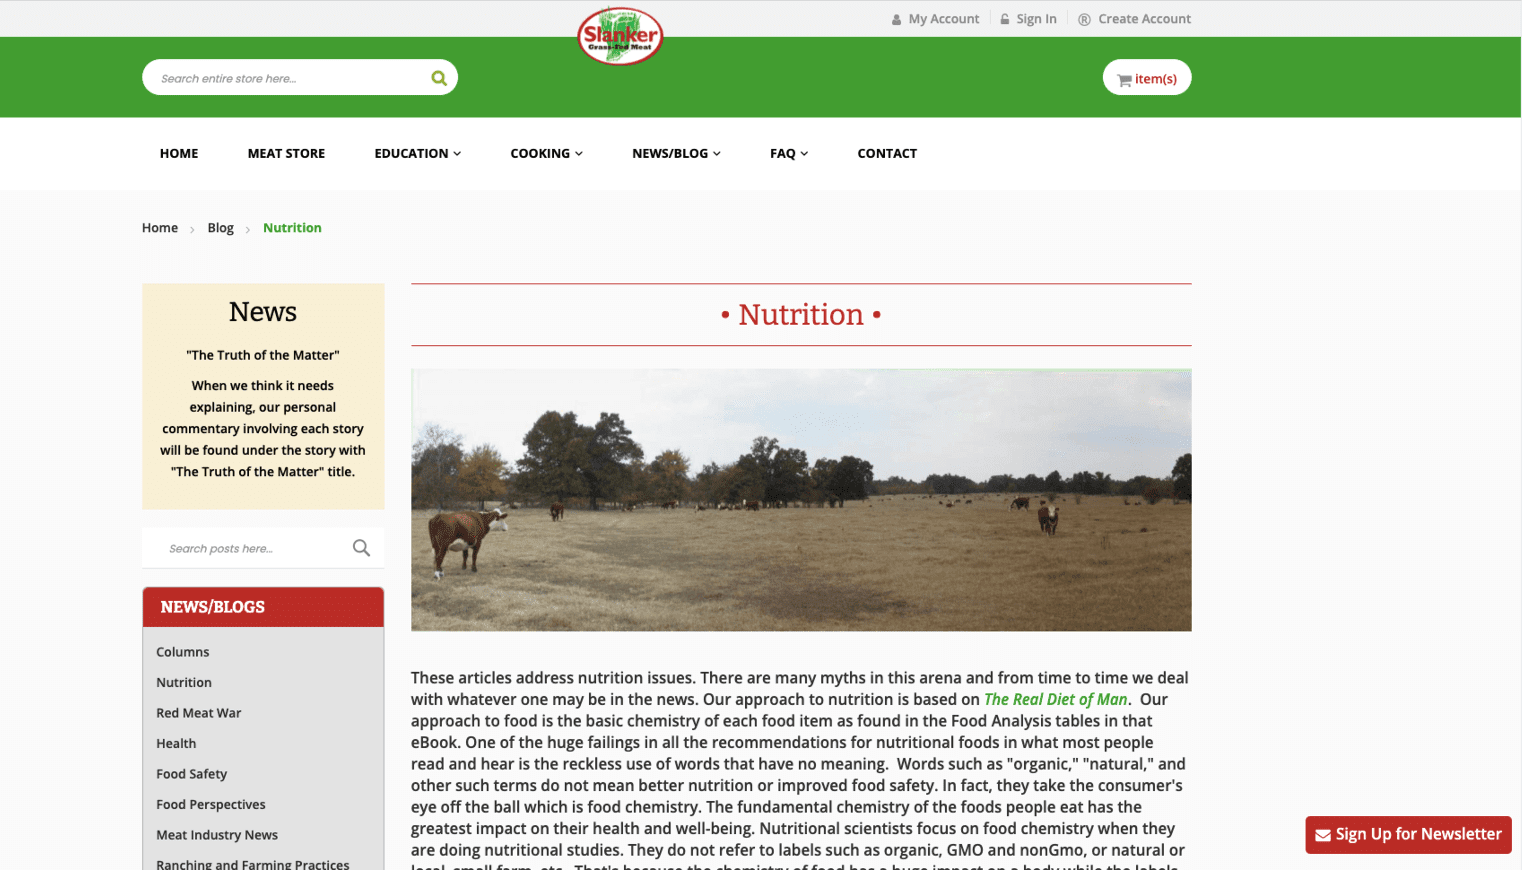The width and height of the screenshot is (1522, 870).
Task: Open the shopping cart item(s) button
Action: [1147, 78]
